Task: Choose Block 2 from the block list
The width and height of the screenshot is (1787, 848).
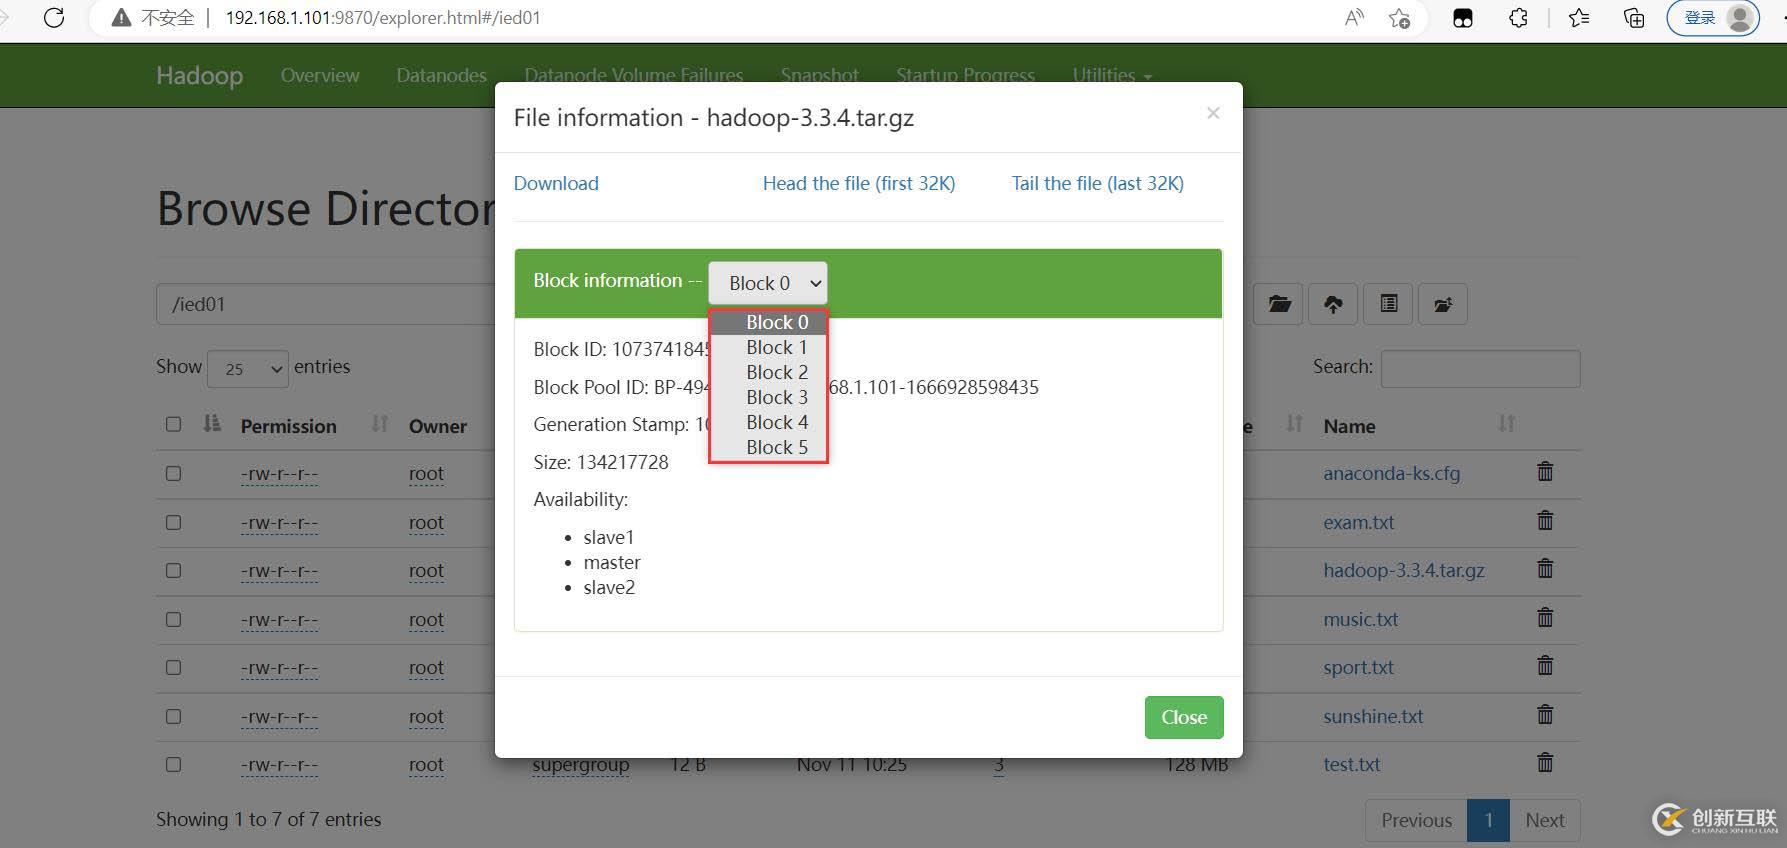Action: [x=769, y=372]
